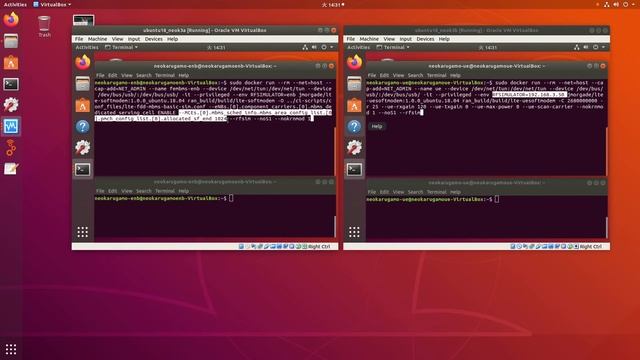
Task: Click network icon in enb VM guest top bar
Action: (x=305, y=47)
